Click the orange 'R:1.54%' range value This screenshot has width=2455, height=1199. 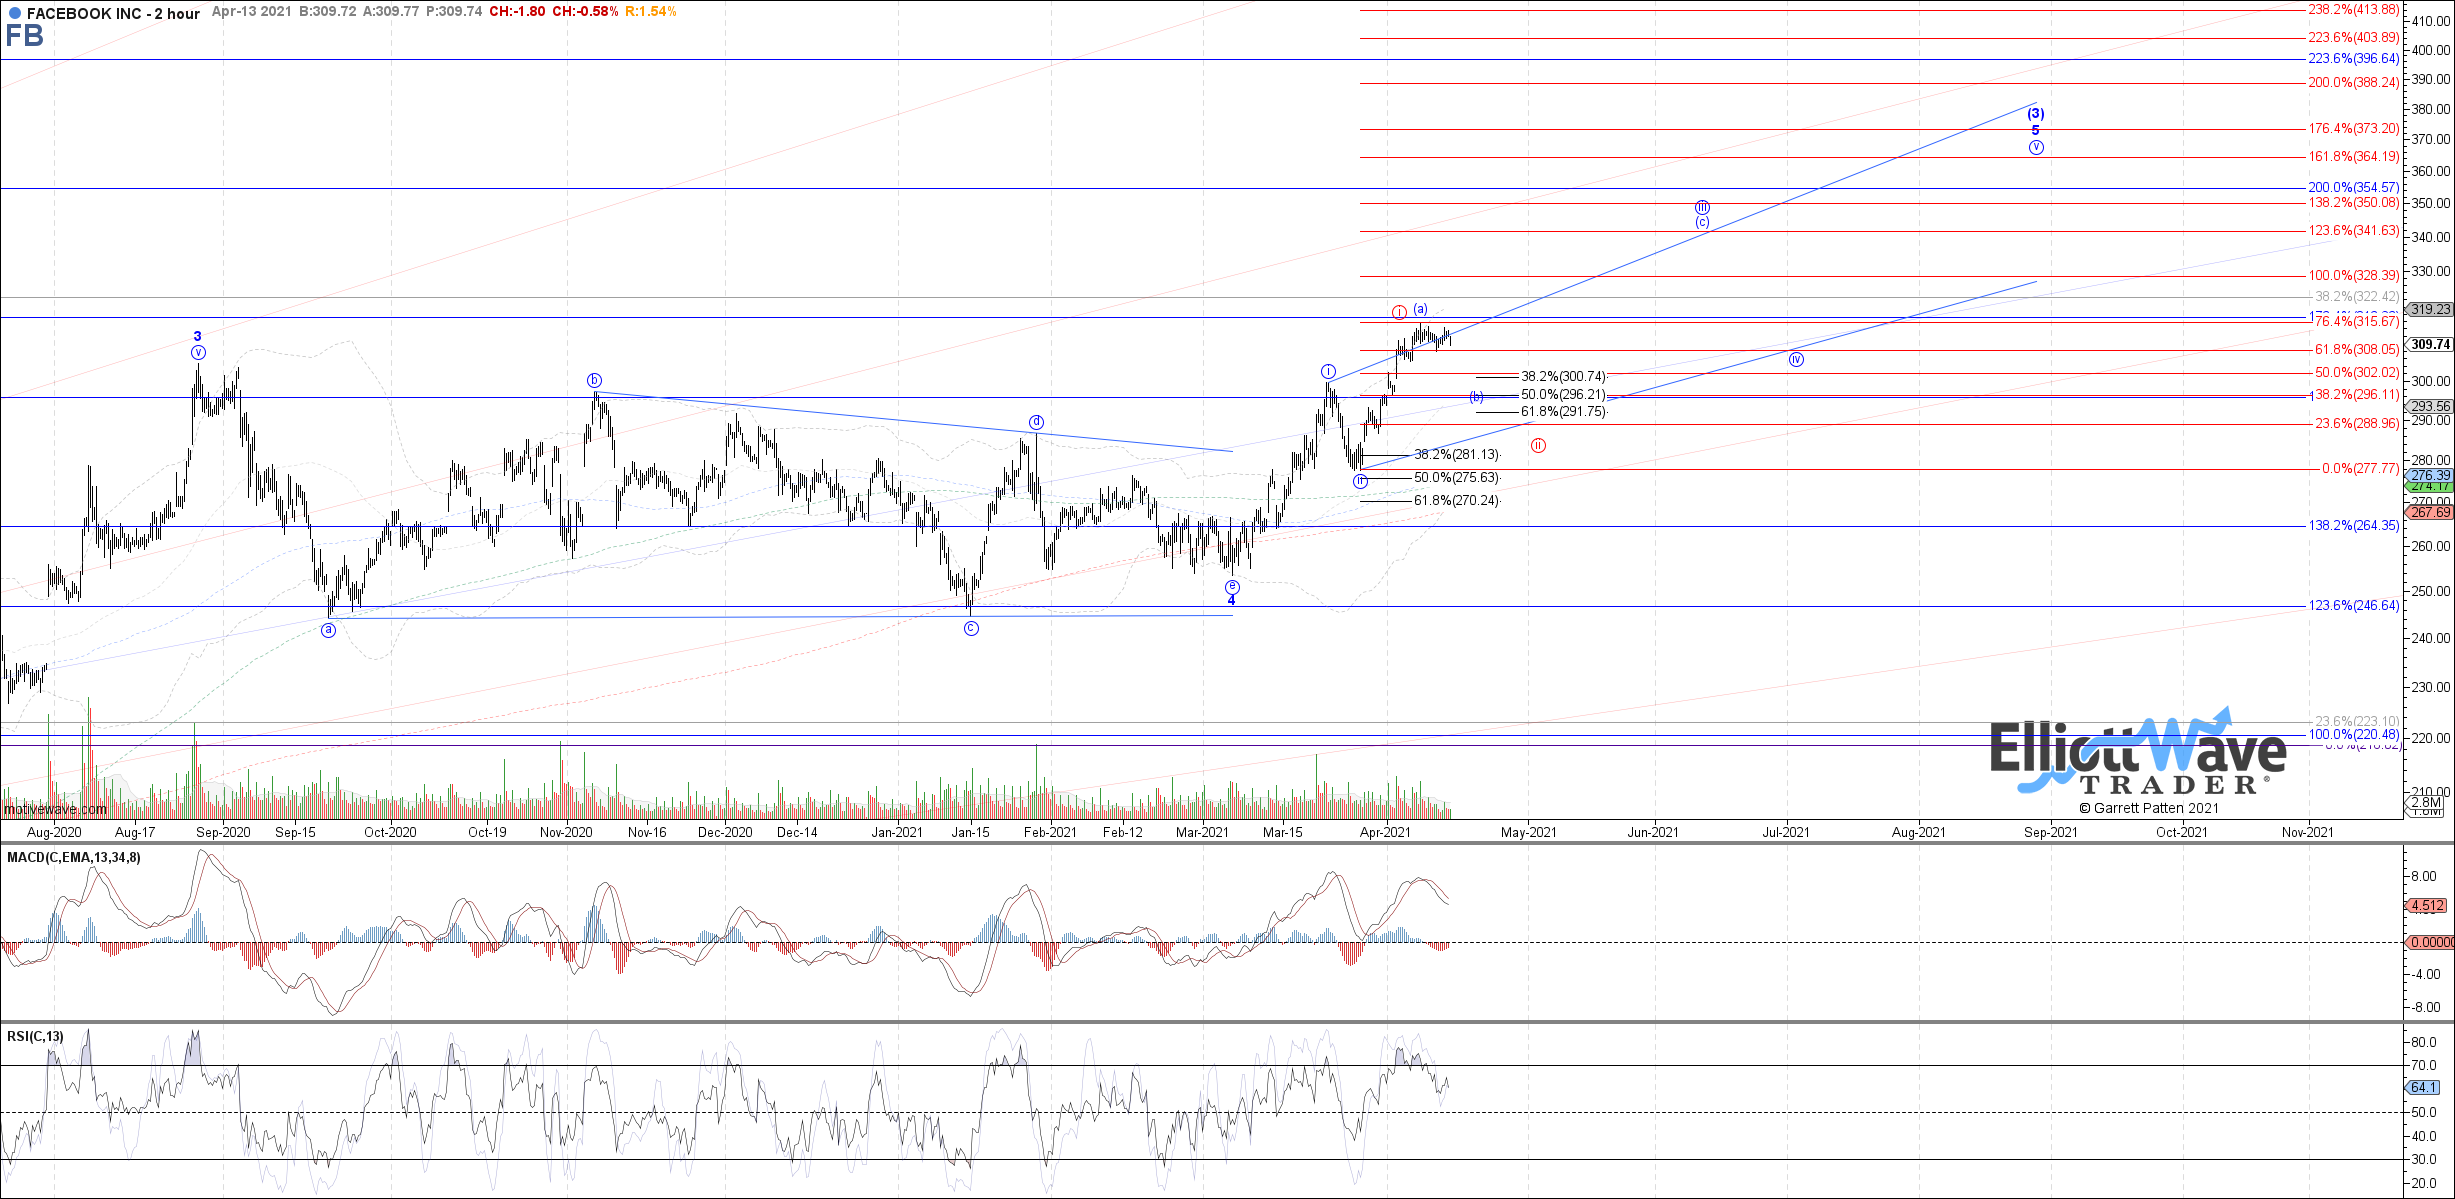(x=651, y=12)
